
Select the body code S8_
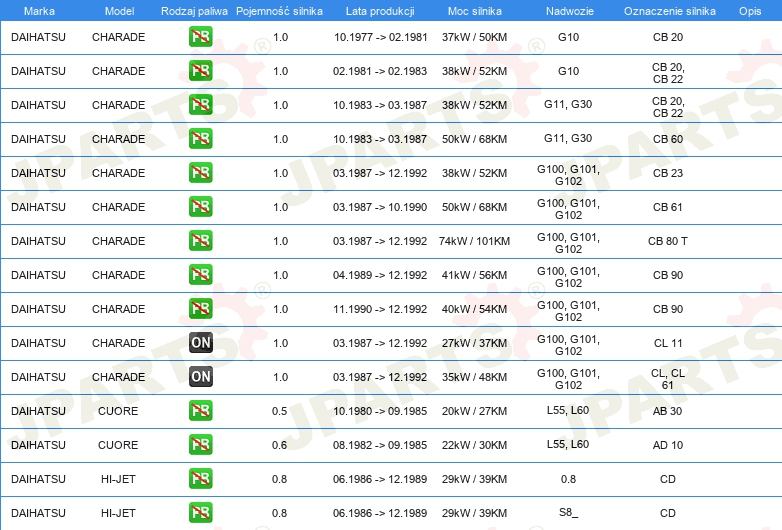pos(569,513)
